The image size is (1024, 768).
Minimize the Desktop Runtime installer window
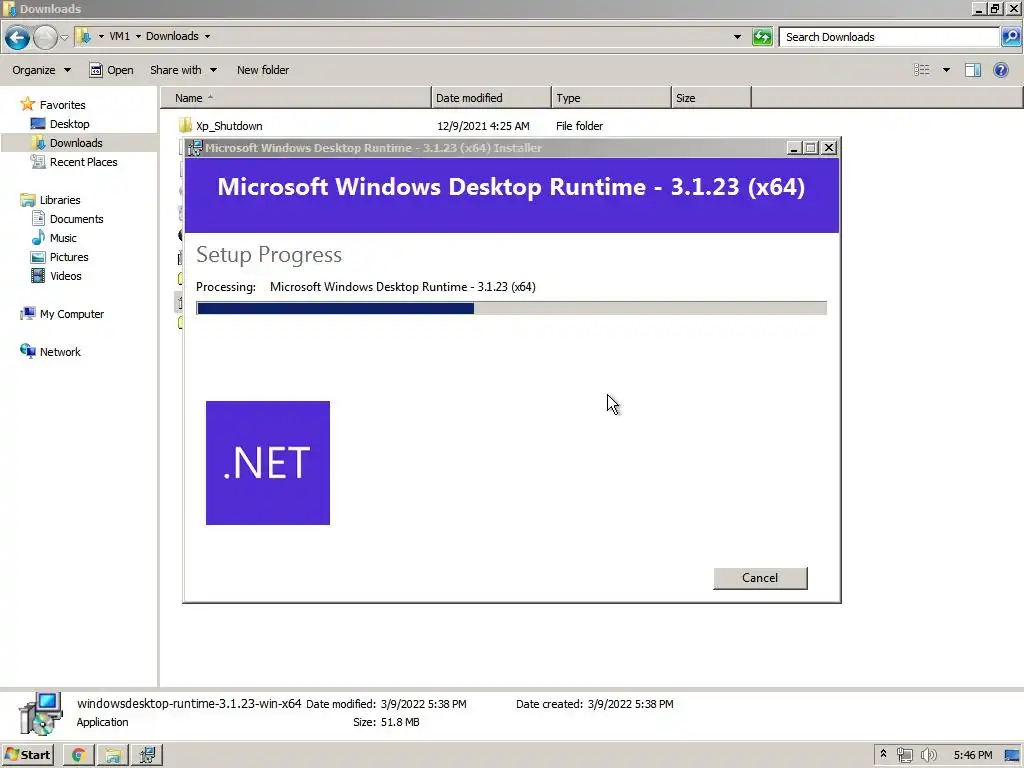[794, 148]
